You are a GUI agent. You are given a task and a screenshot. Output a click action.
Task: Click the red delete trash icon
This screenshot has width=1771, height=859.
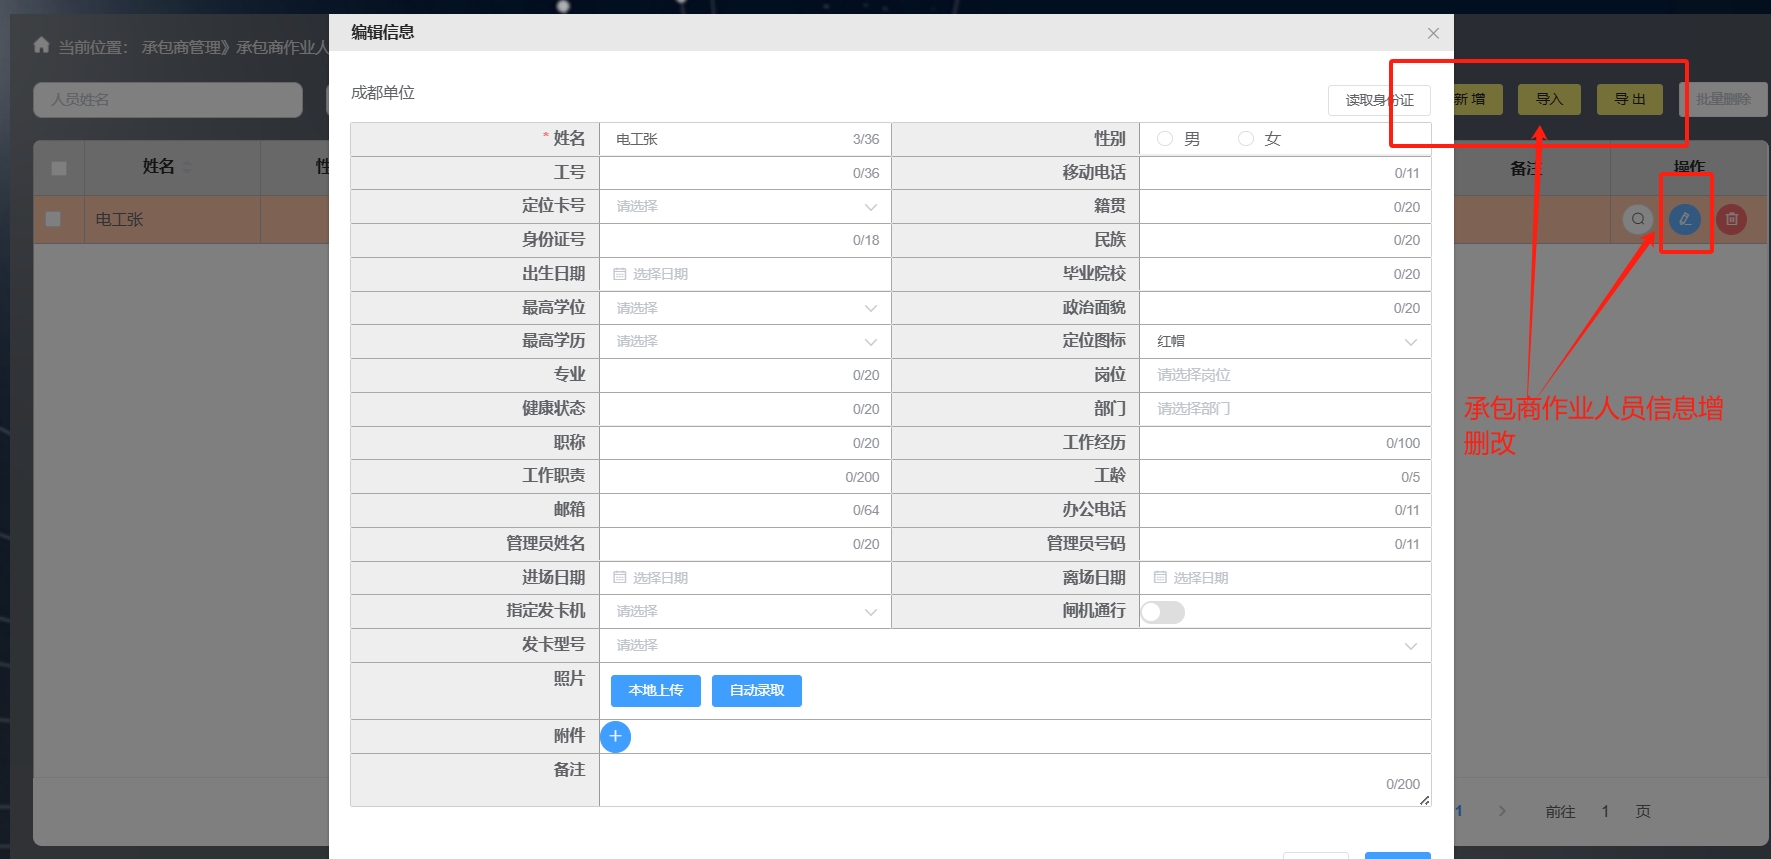pyautogui.click(x=1731, y=219)
